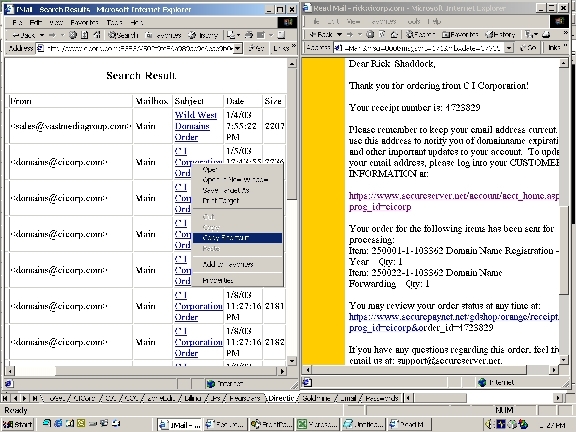Open Back history dropdown in Read Mail window

pyautogui.click(x=339, y=35)
